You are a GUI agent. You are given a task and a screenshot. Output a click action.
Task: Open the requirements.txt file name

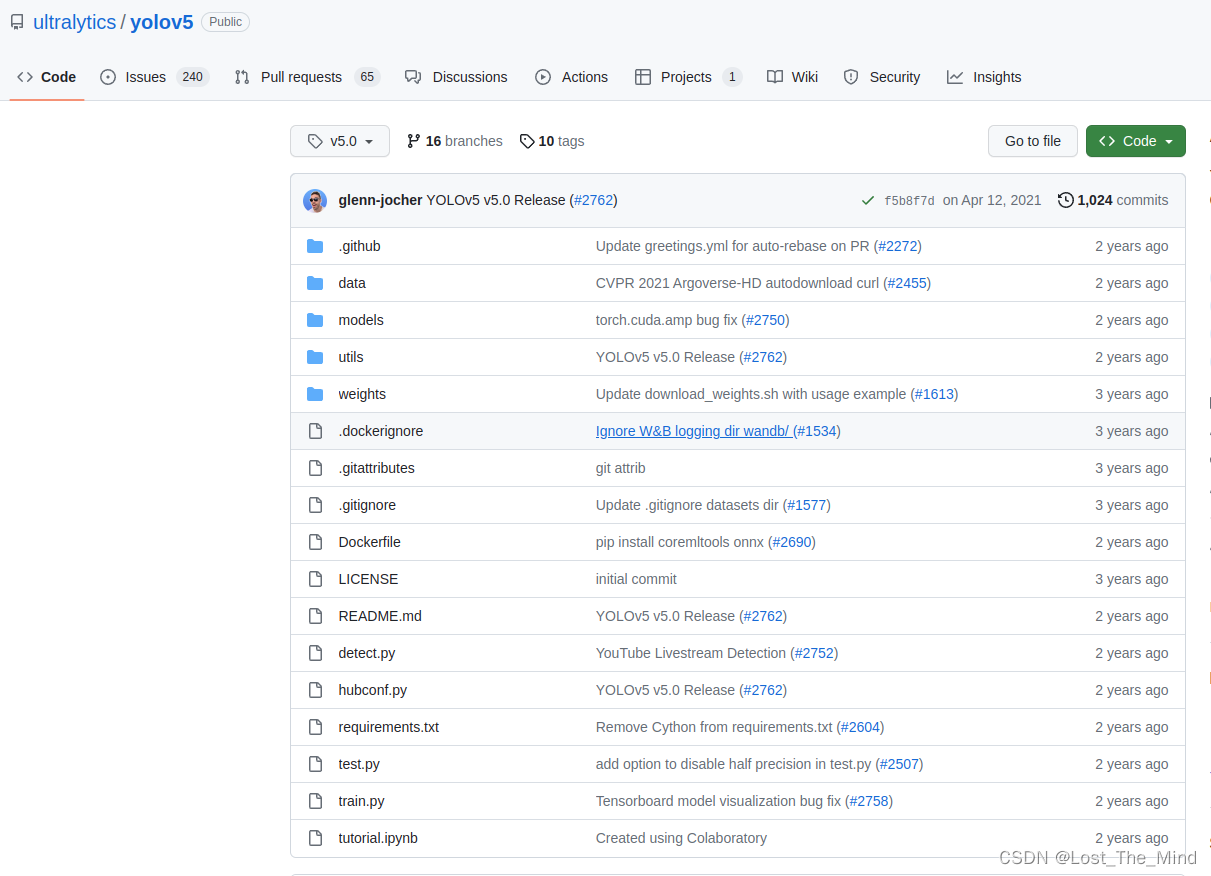click(389, 727)
